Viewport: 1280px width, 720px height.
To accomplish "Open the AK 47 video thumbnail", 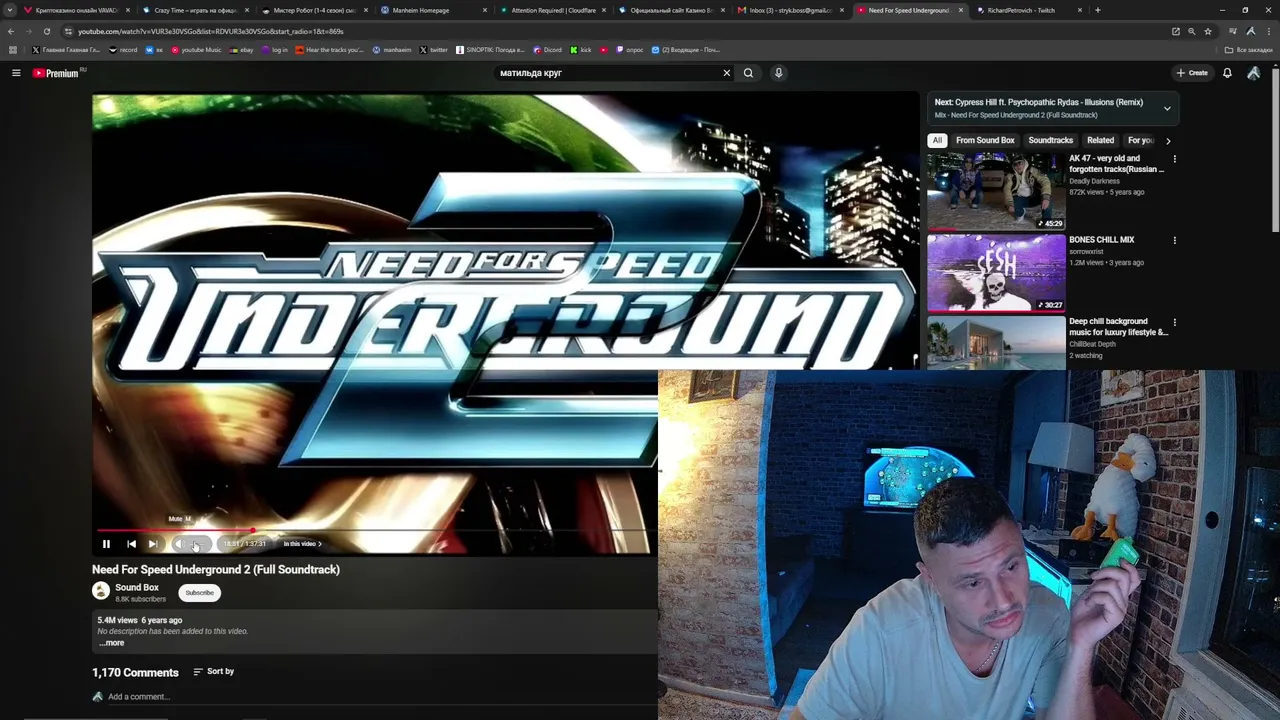I will tap(996, 191).
